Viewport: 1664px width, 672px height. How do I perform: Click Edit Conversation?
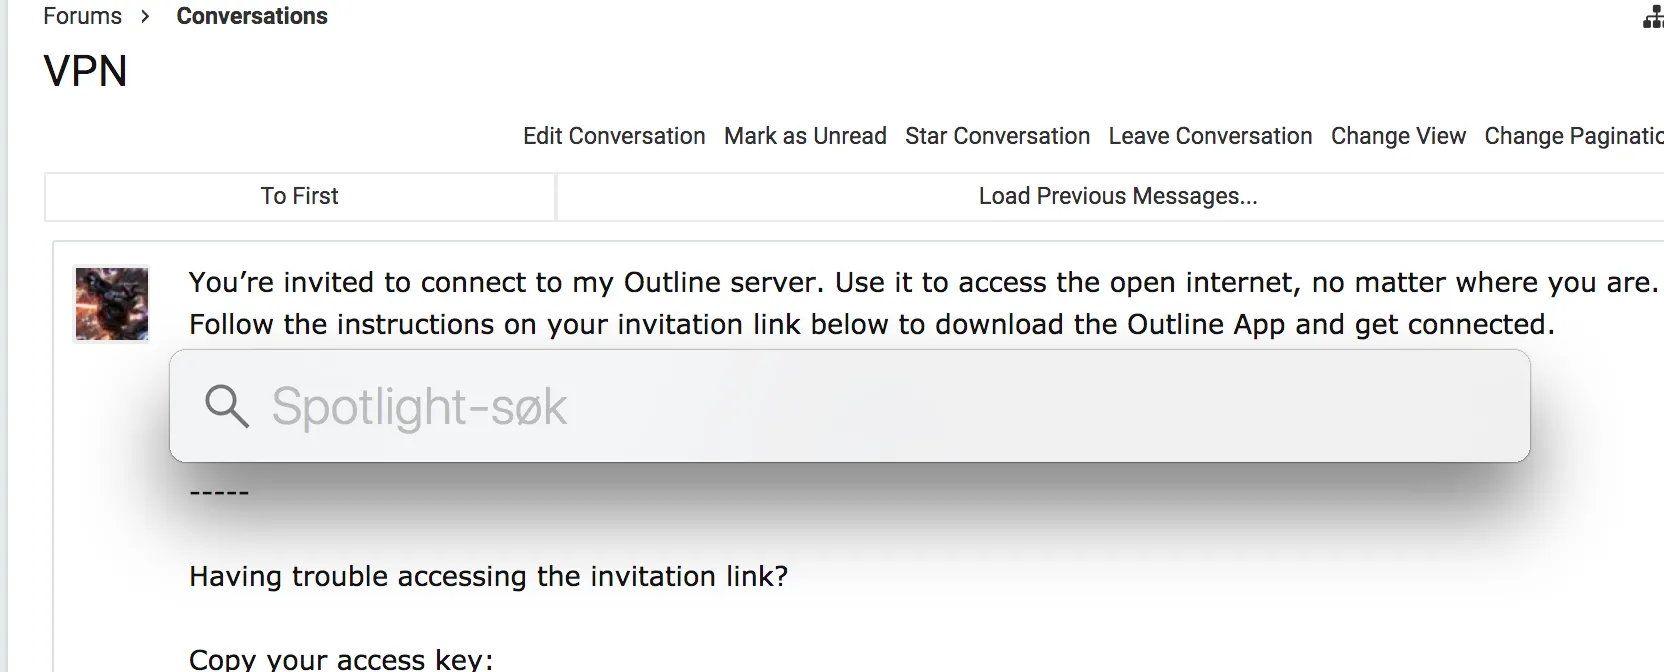(614, 136)
